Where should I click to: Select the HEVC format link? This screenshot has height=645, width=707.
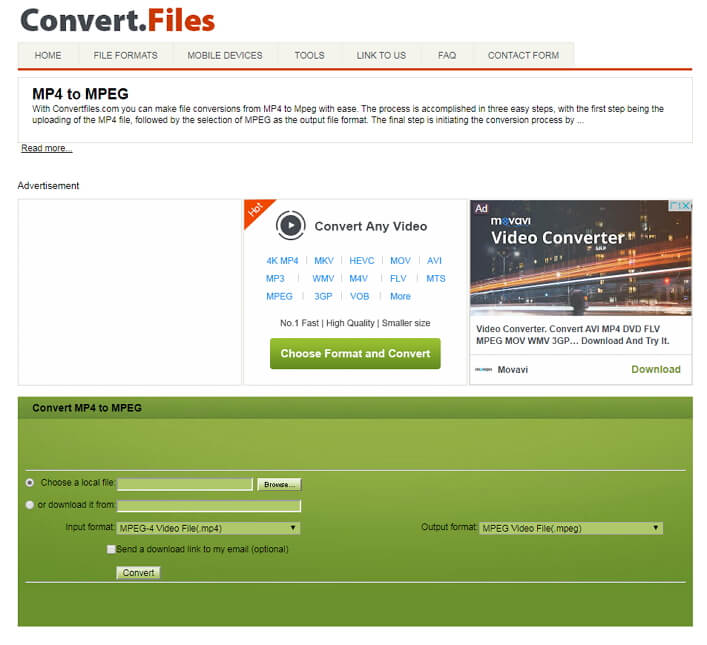click(x=362, y=261)
